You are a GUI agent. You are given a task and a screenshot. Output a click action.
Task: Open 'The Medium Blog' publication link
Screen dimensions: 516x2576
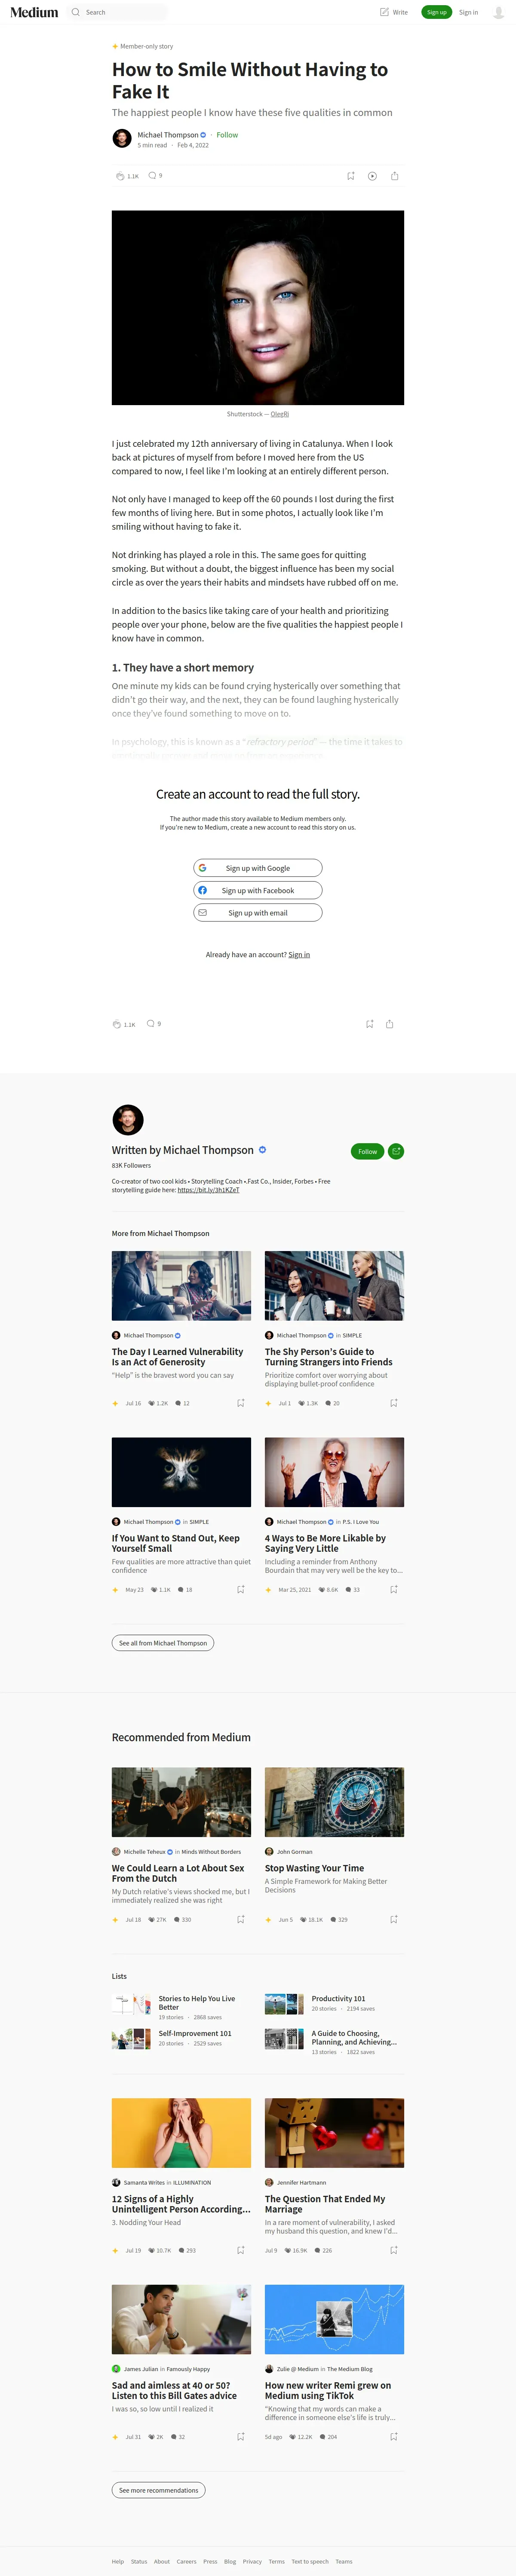(349, 2369)
